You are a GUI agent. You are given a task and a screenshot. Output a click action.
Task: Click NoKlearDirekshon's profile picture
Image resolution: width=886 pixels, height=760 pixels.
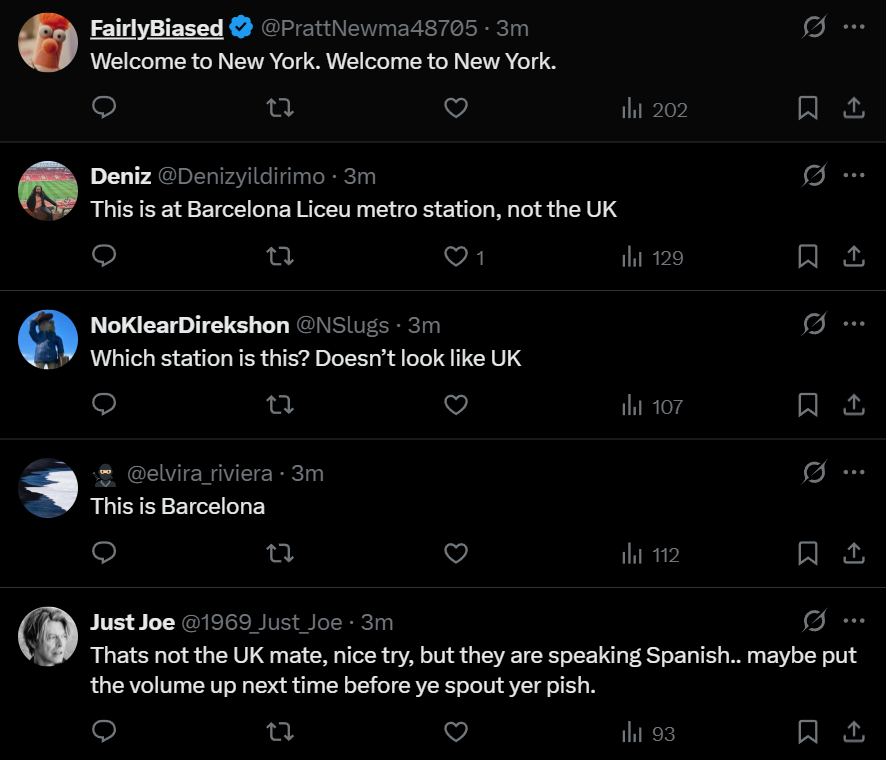point(48,339)
